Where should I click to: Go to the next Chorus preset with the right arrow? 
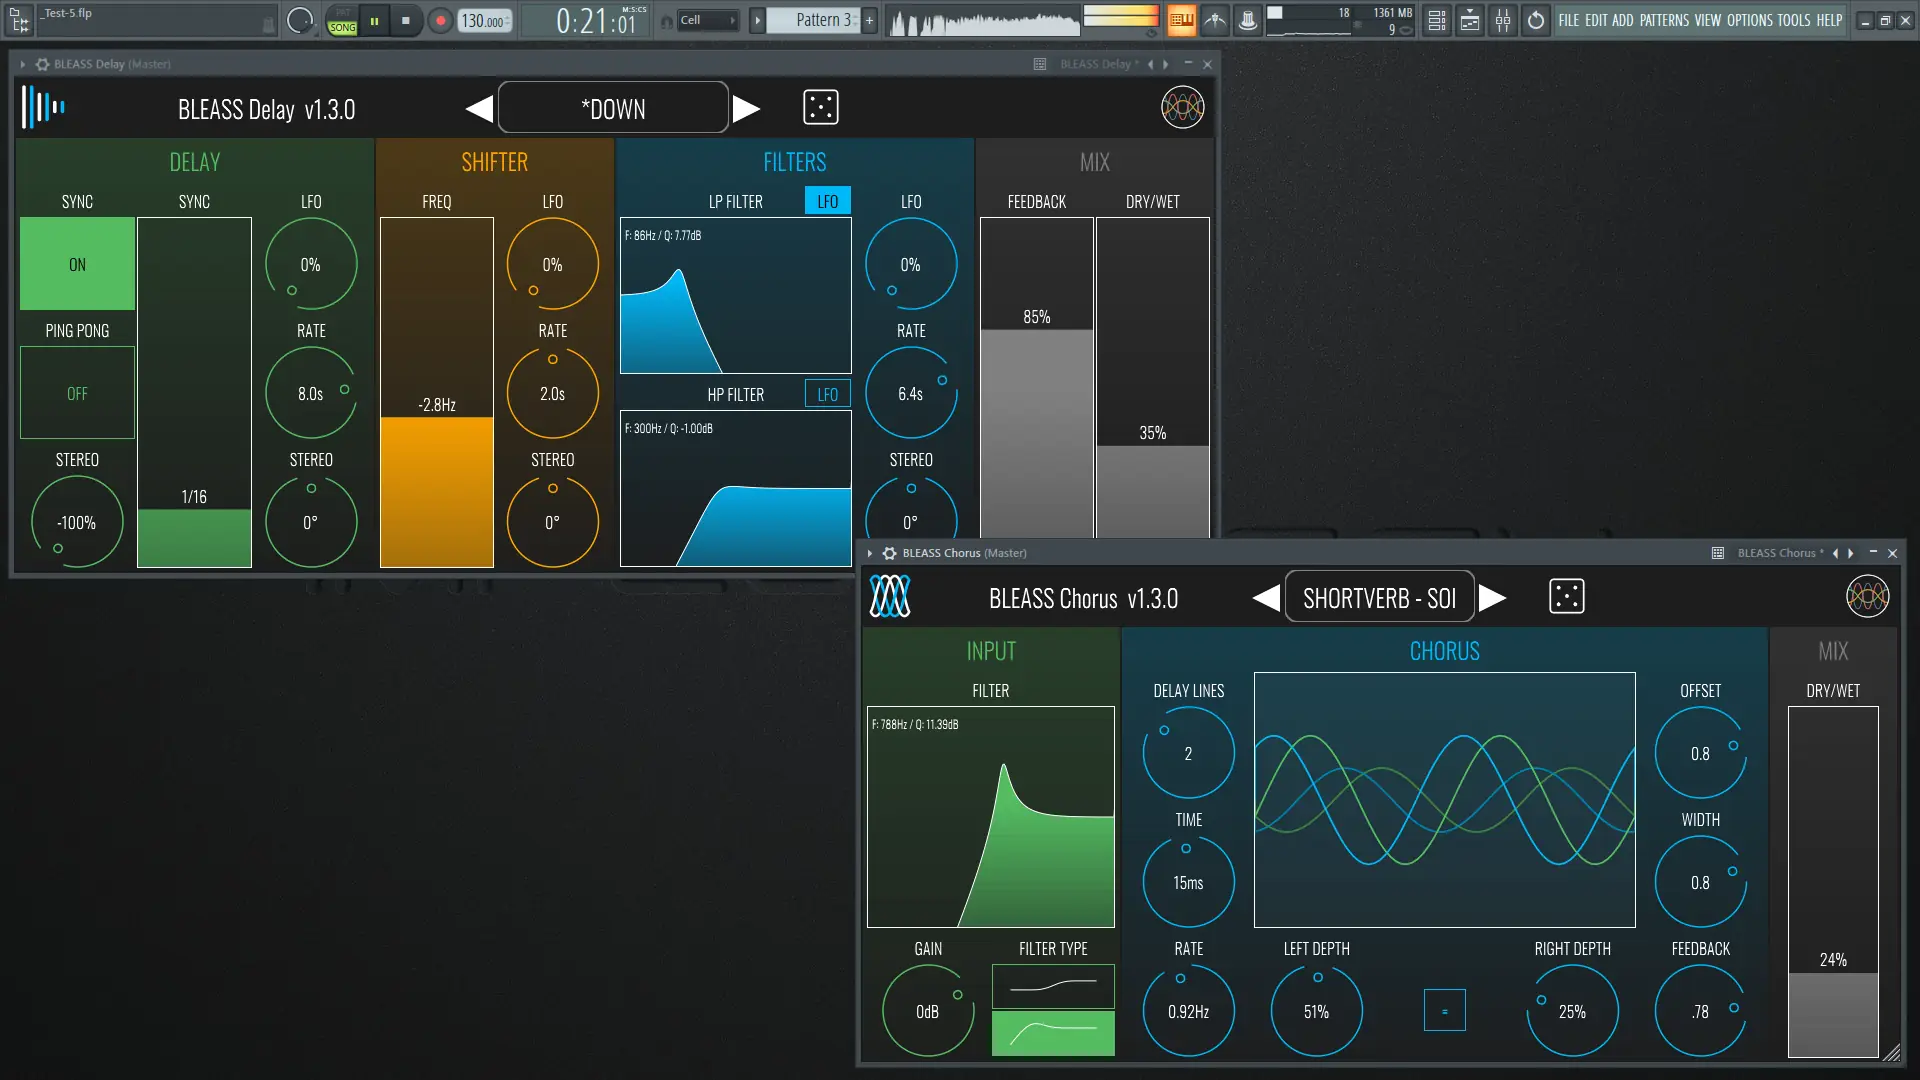pos(1492,598)
